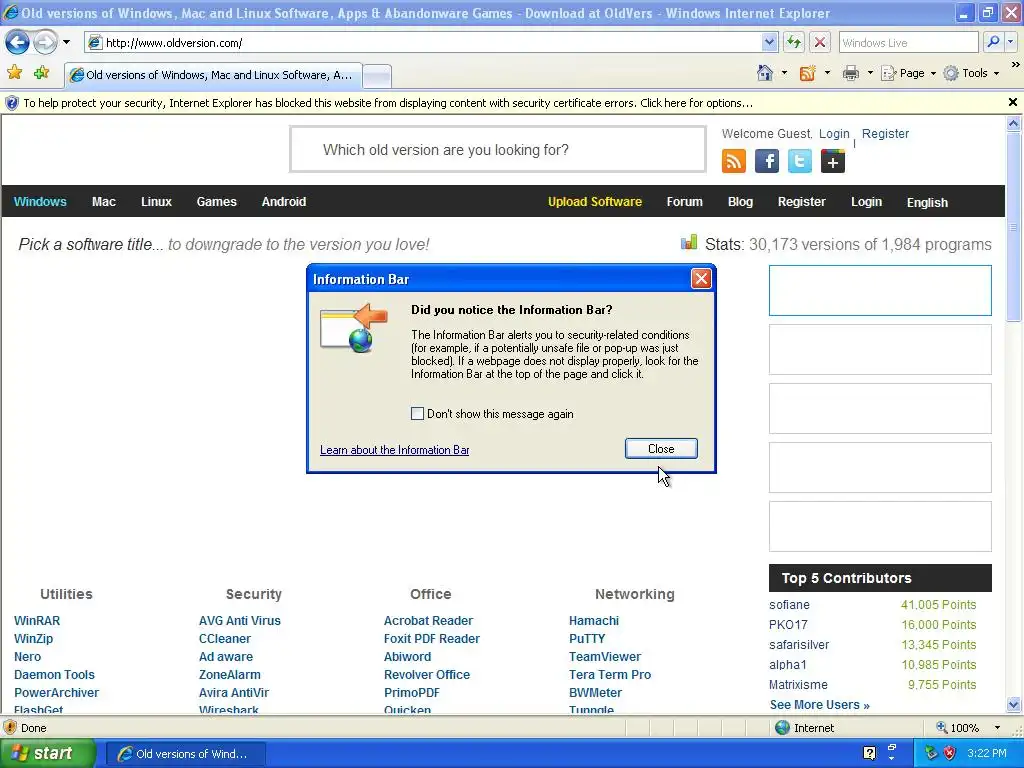Expand the address bar history dropdown
Viewport: 1024px width, 768px height.
coord(769,43)
